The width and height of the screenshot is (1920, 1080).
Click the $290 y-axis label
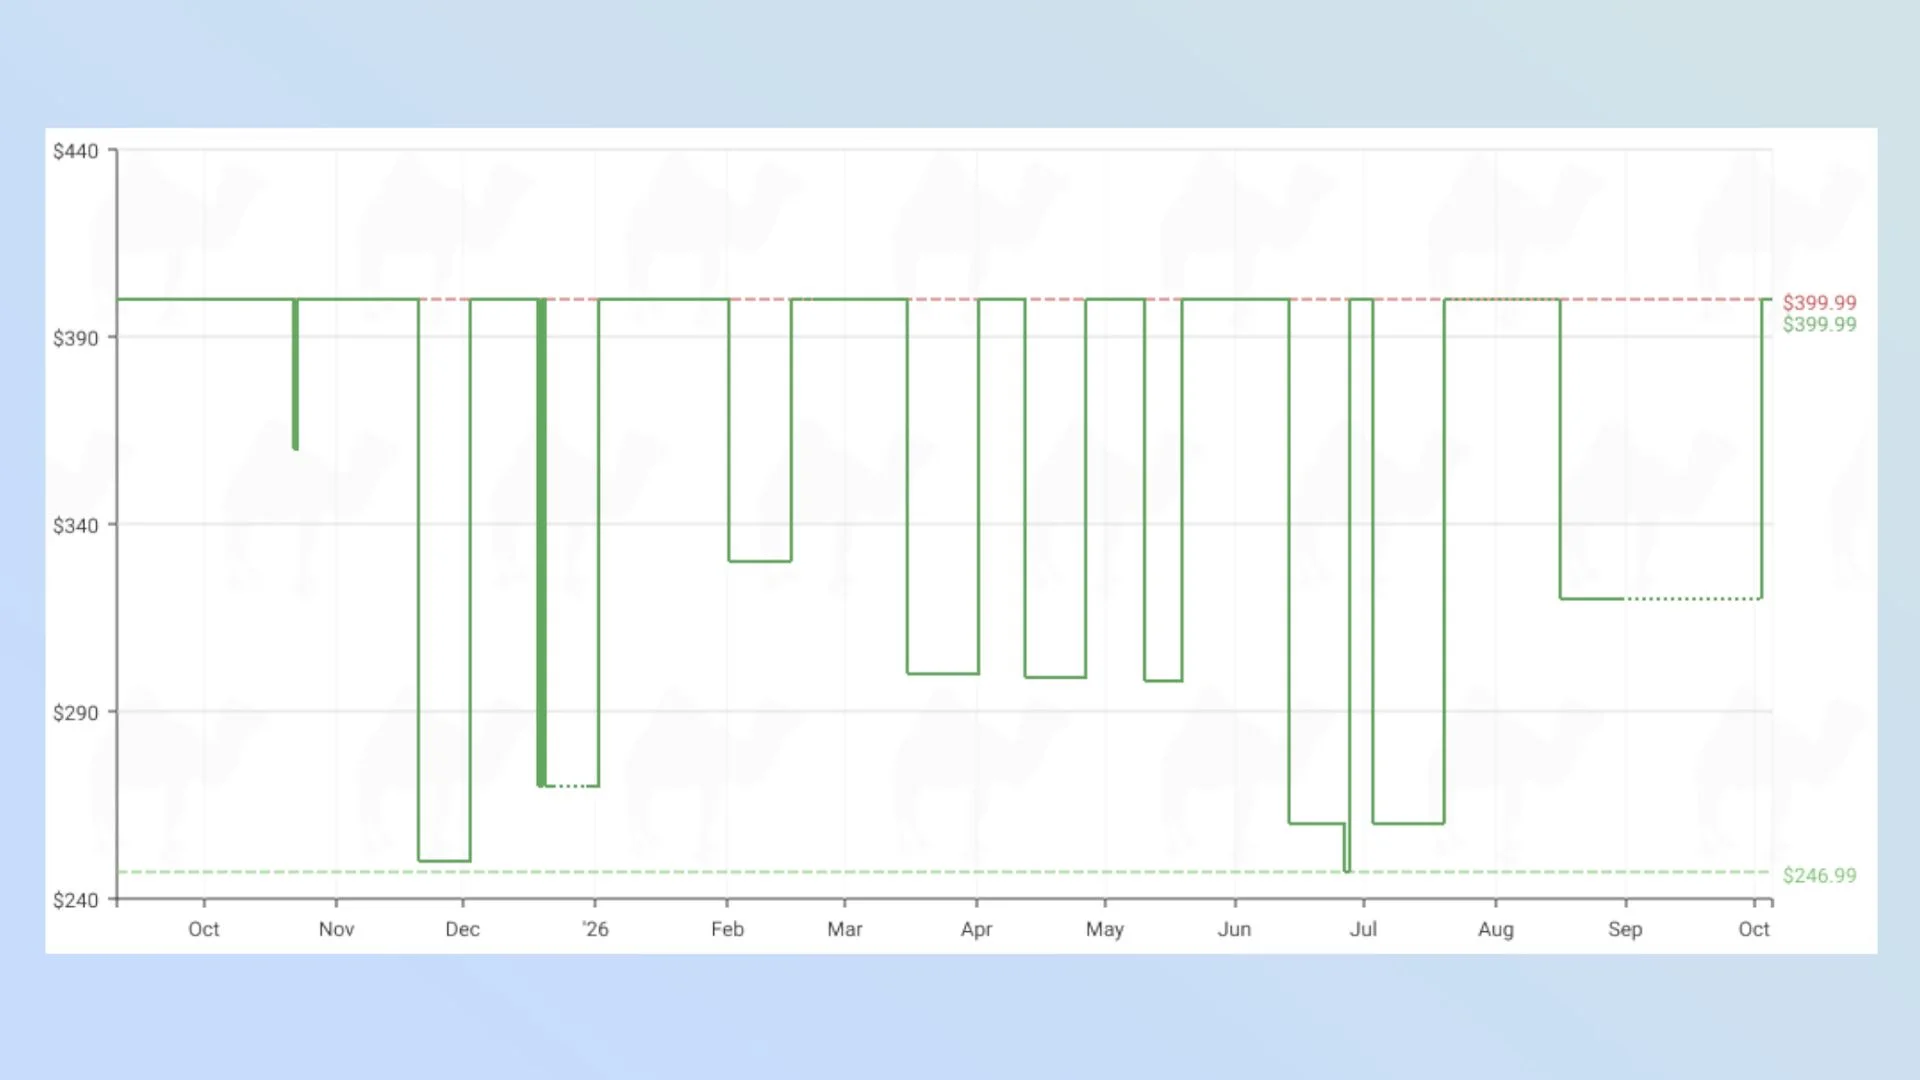tap(76, 713)
